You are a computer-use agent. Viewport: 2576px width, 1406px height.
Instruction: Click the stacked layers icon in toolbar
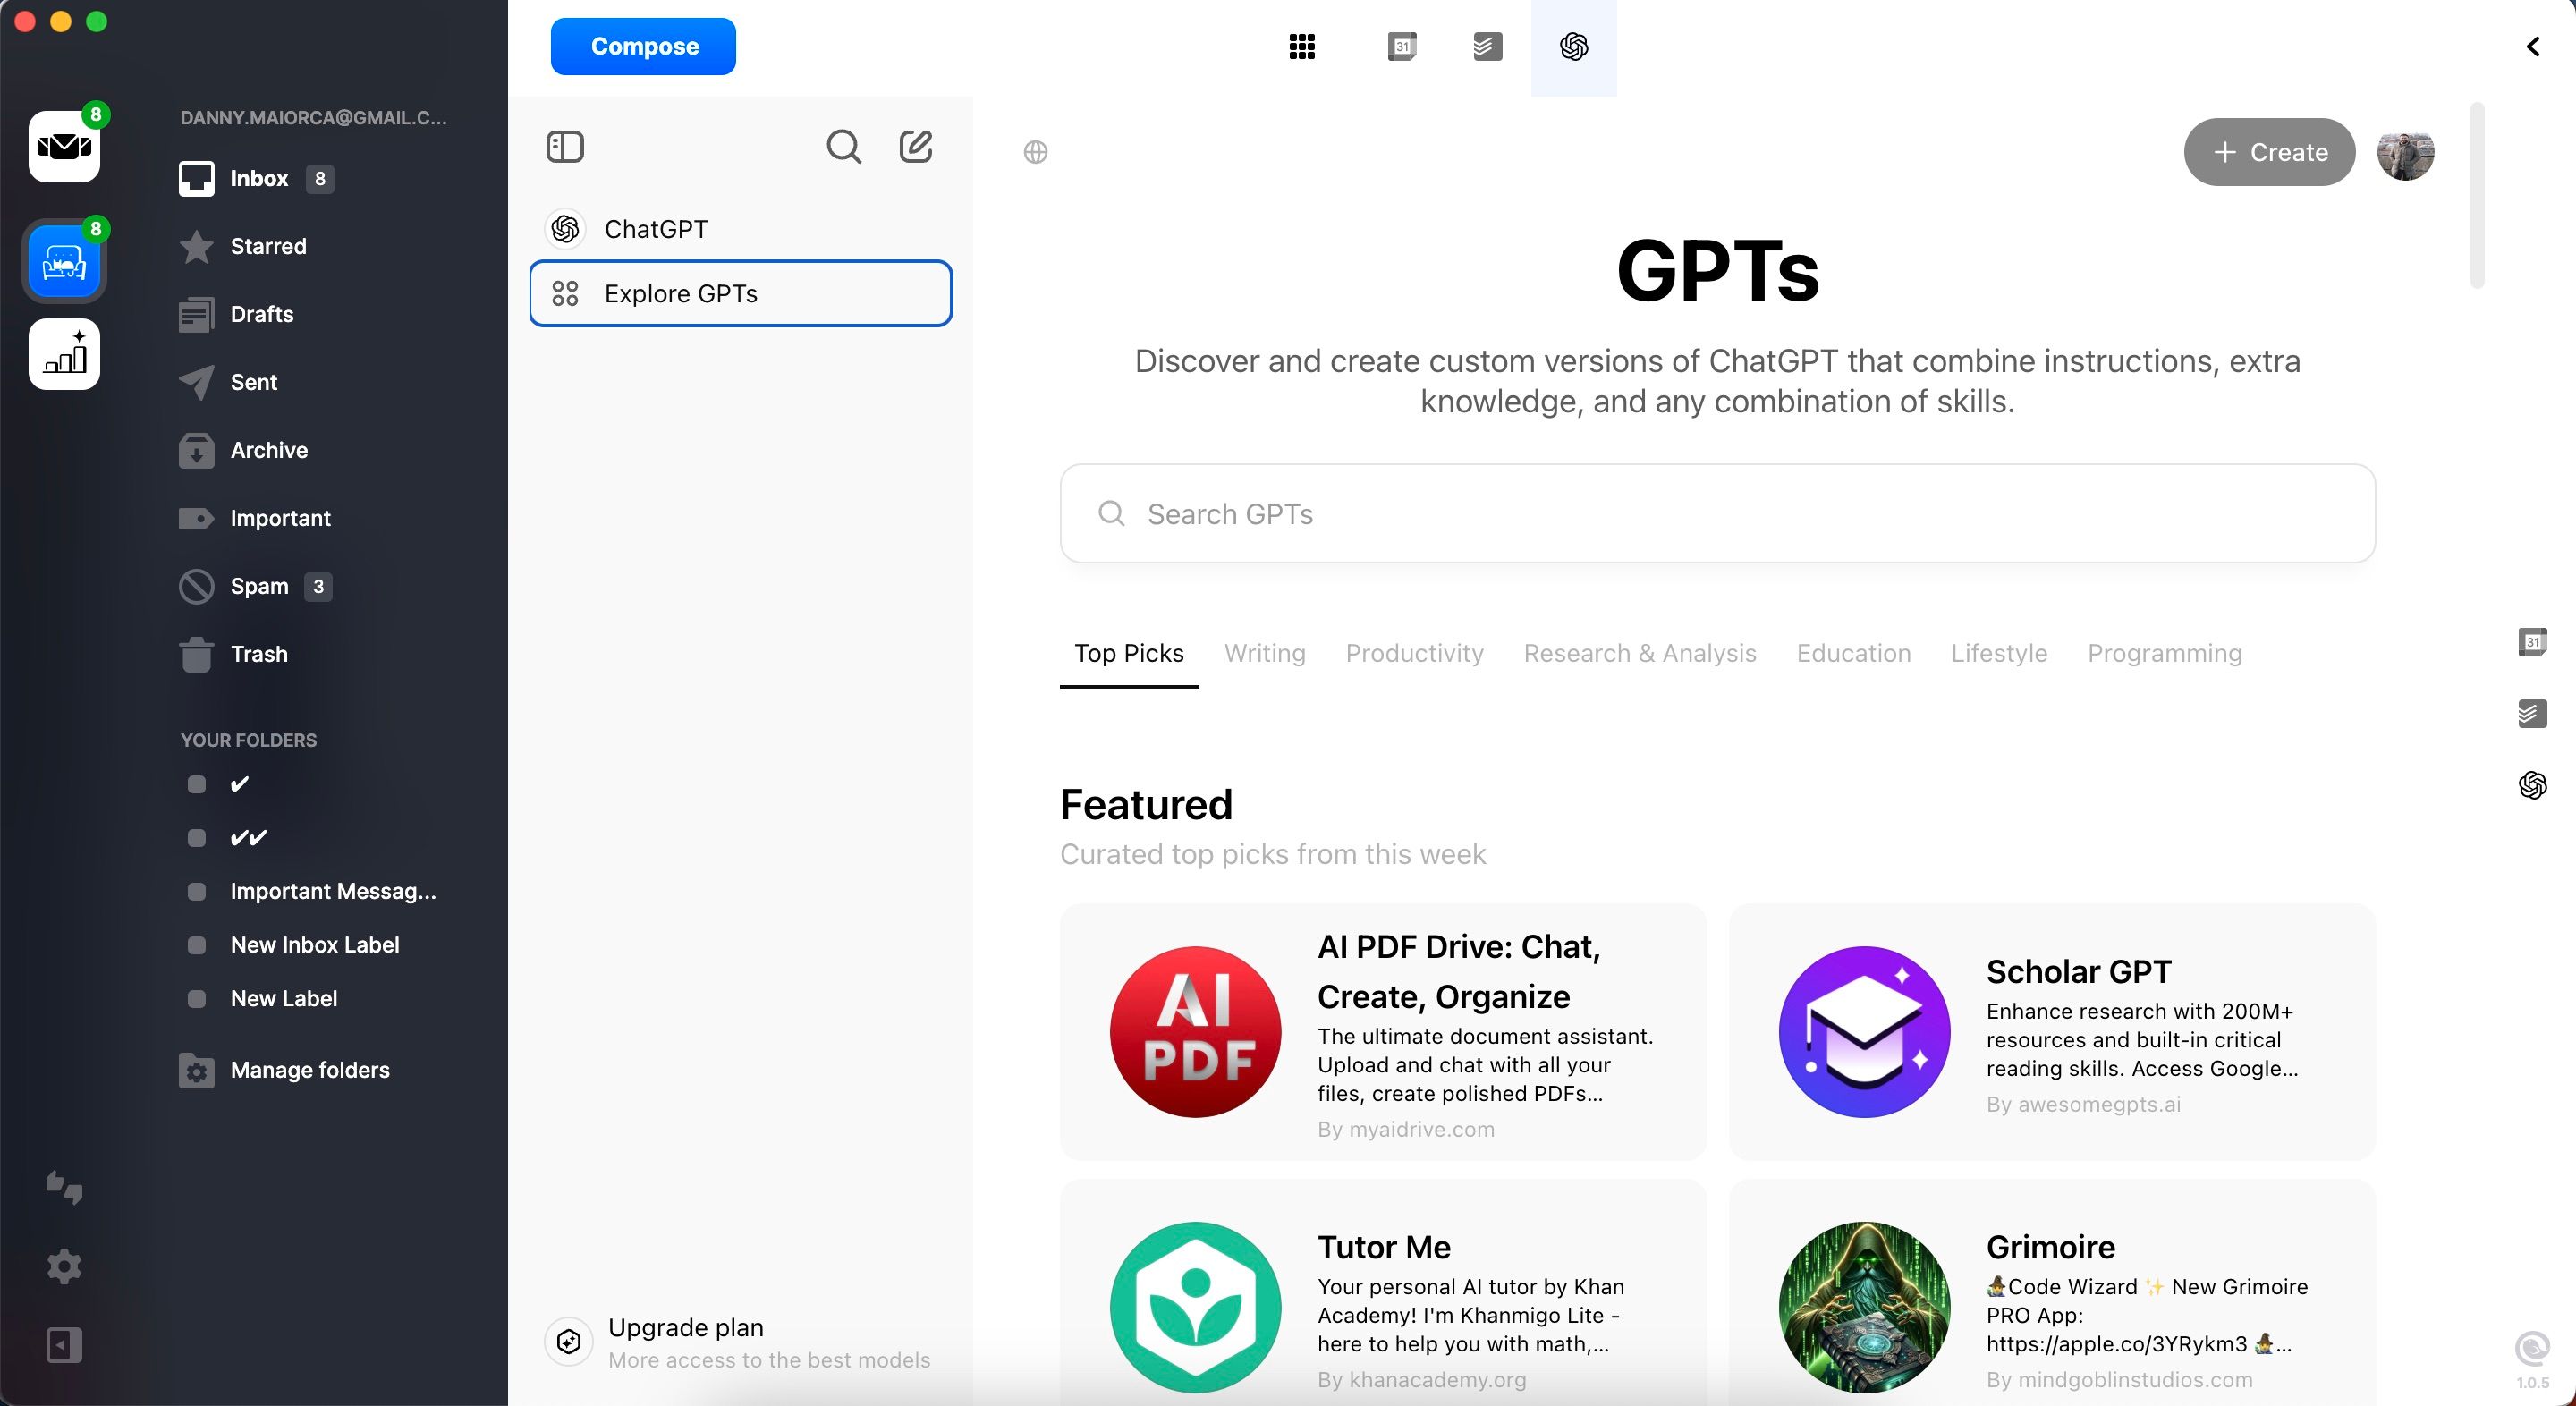pos(1484,47)
